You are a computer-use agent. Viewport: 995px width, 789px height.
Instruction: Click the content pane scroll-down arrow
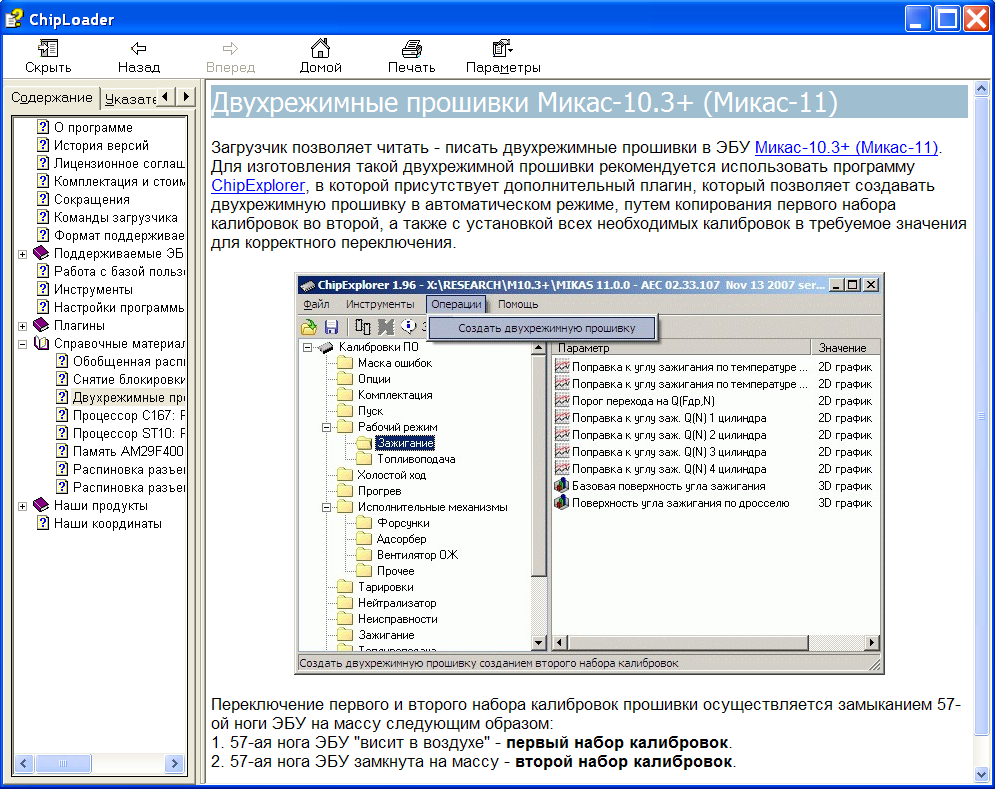(x=980, y=775)
